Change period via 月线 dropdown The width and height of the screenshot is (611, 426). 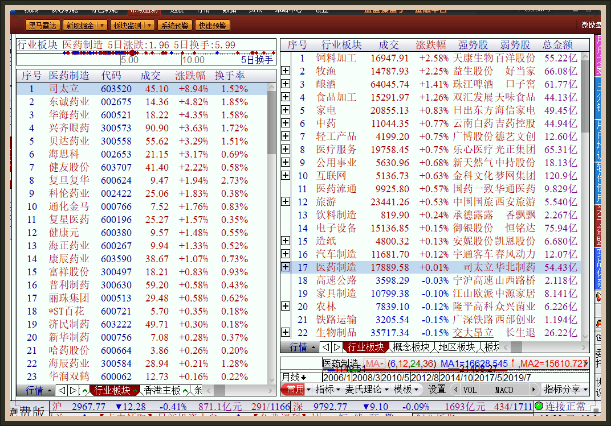point(294,377)
